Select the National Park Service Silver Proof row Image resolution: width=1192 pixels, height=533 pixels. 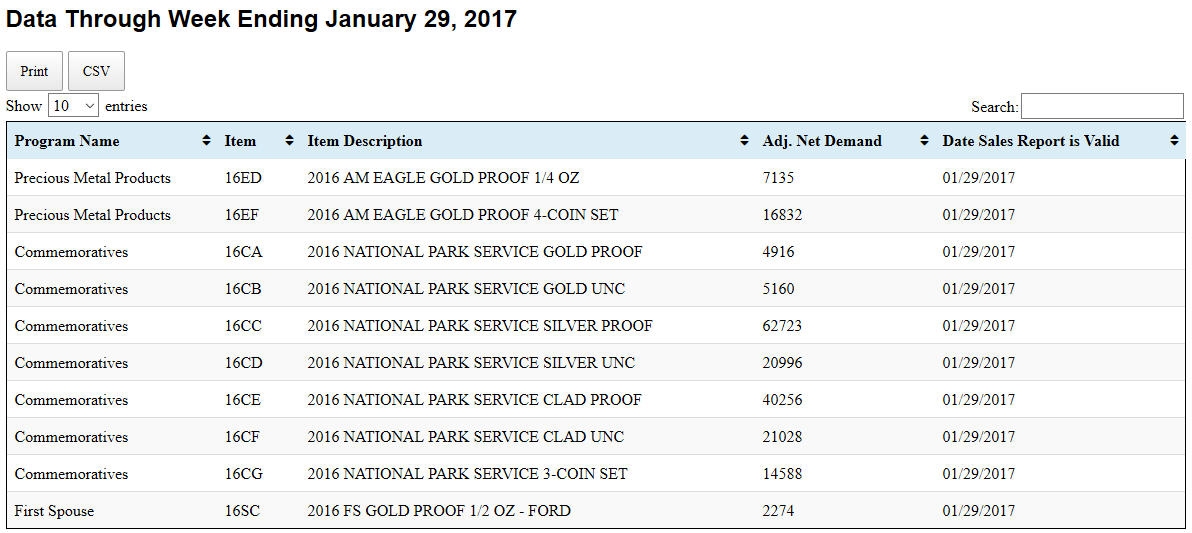coord(596,326)
